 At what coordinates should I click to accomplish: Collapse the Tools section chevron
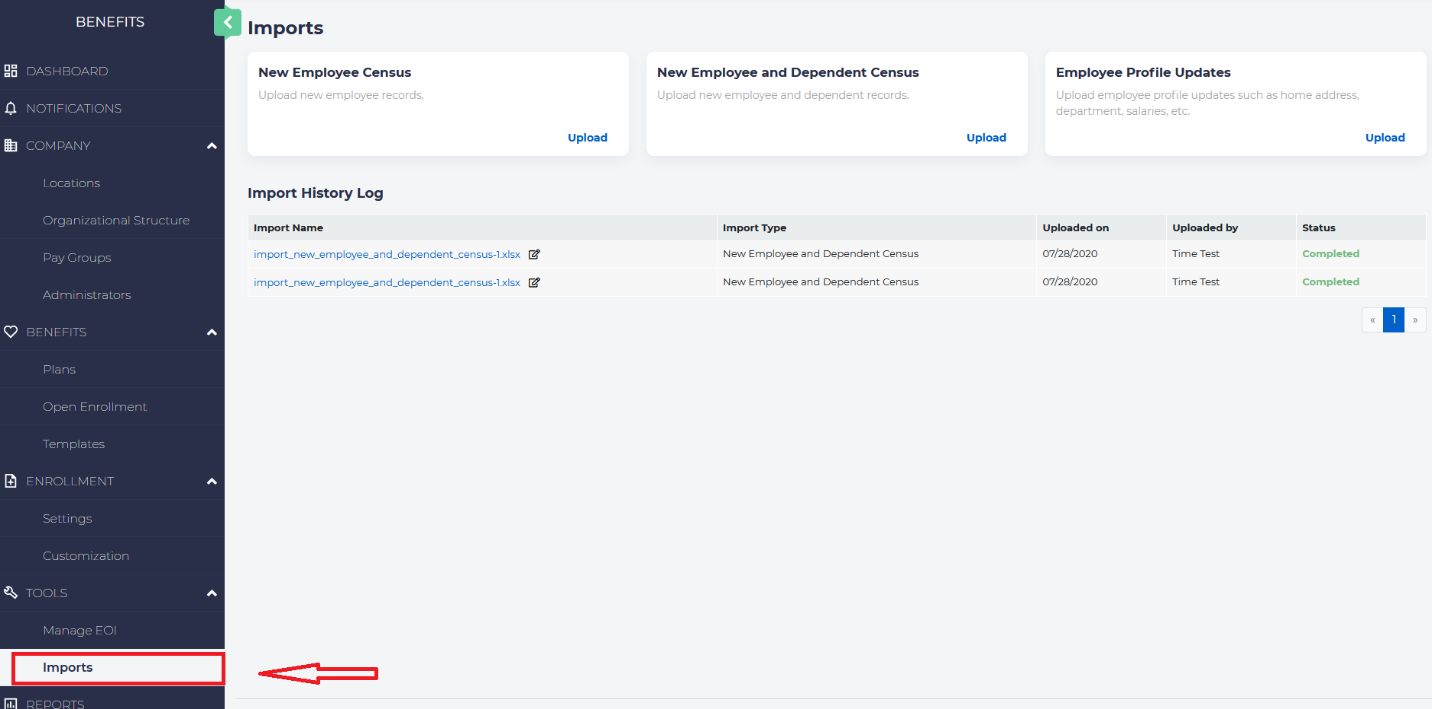tap(211, 593)
